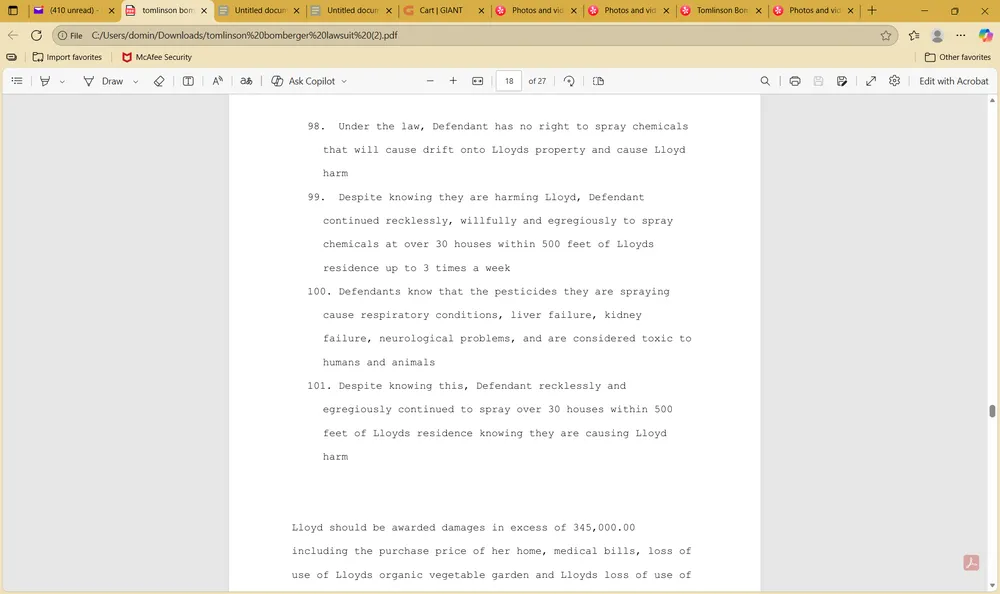Click the page number input field
The image size is (1000, 594).
[509, 81]
